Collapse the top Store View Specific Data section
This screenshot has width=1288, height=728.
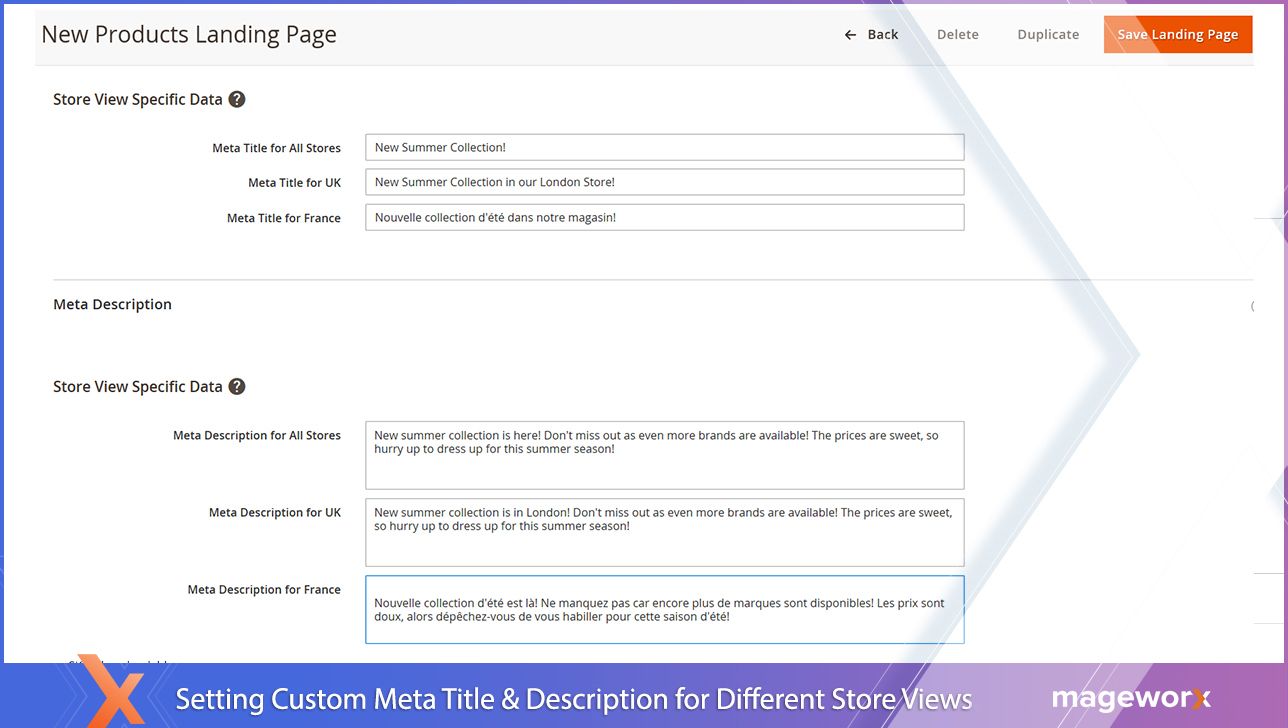tap(140, 99)
